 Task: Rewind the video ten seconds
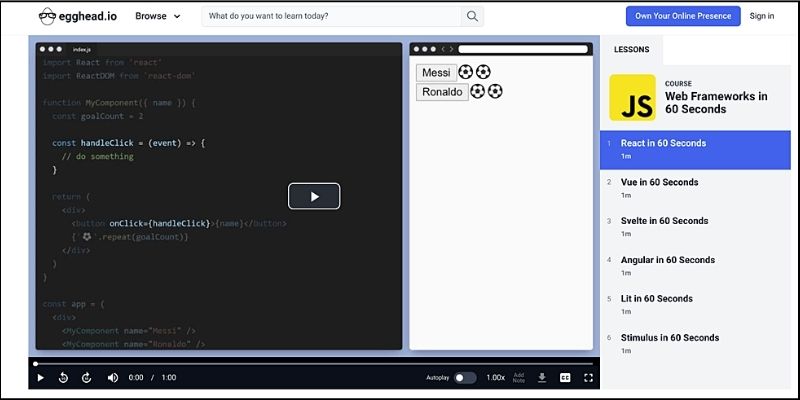[63, 378]
